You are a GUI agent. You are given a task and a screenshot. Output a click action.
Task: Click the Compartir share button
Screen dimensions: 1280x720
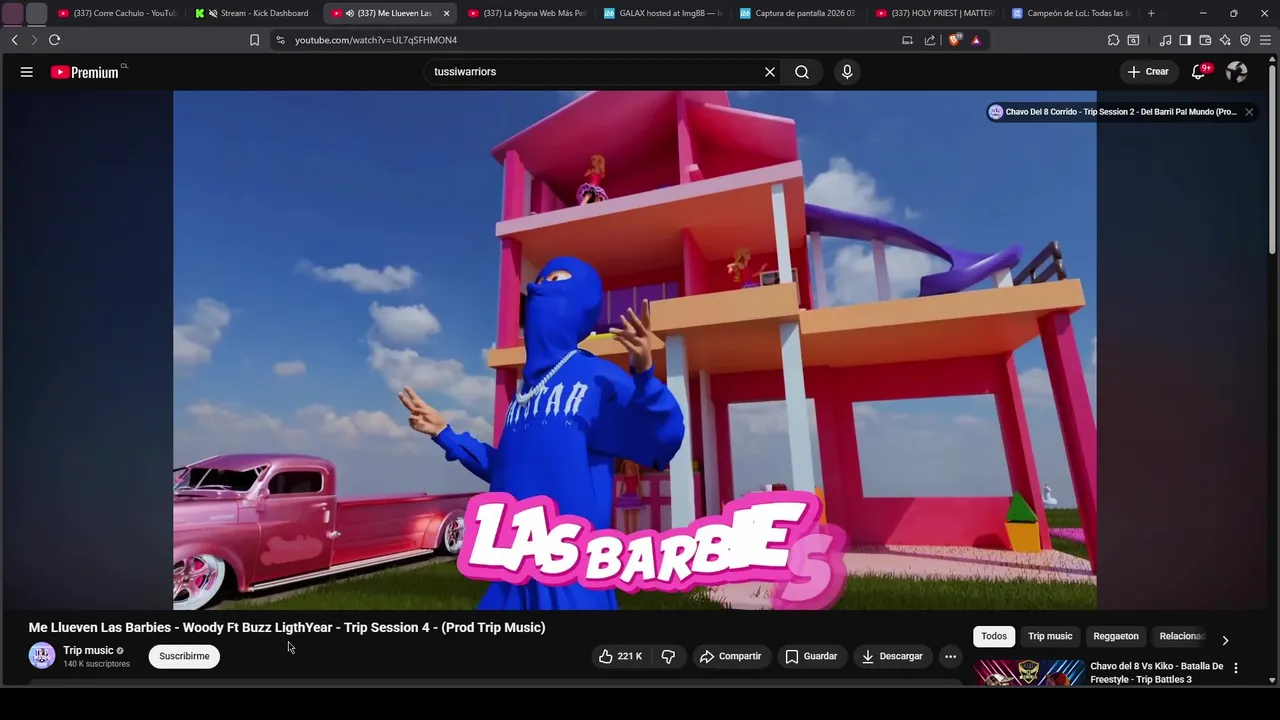[x=731, y=656]
